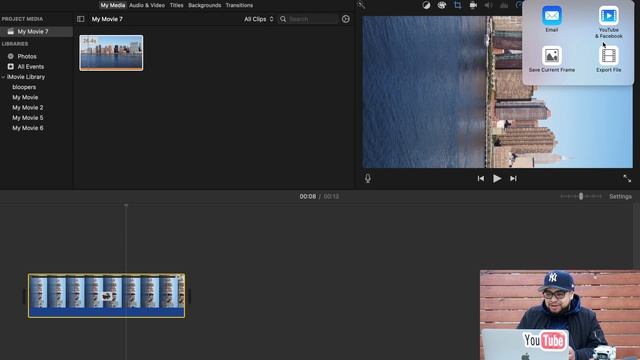Open the My Movie event
The width and height of the screenshot is (640, 360).
pyautogui.click(x=25, y=97)
